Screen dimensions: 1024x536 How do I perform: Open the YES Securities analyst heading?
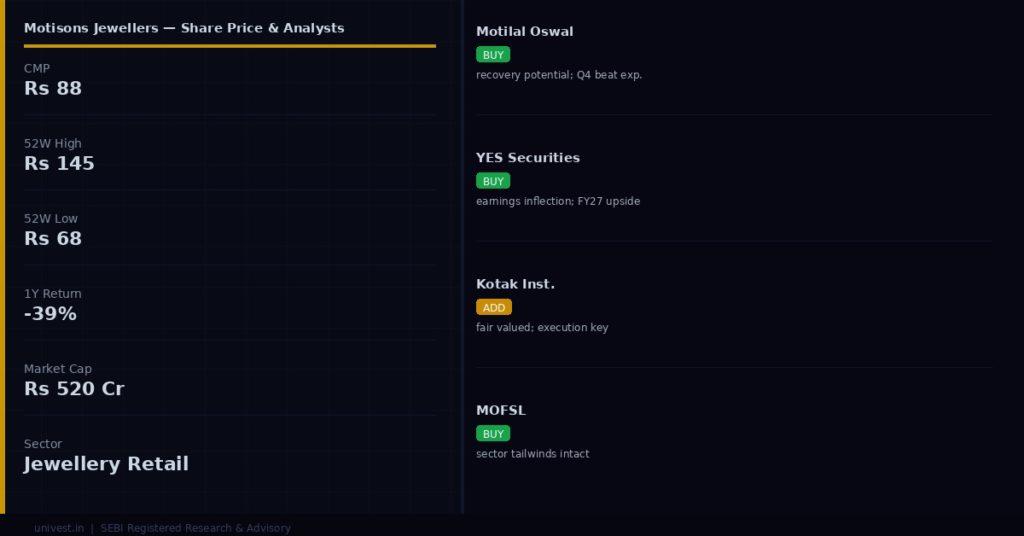point(528,158)
